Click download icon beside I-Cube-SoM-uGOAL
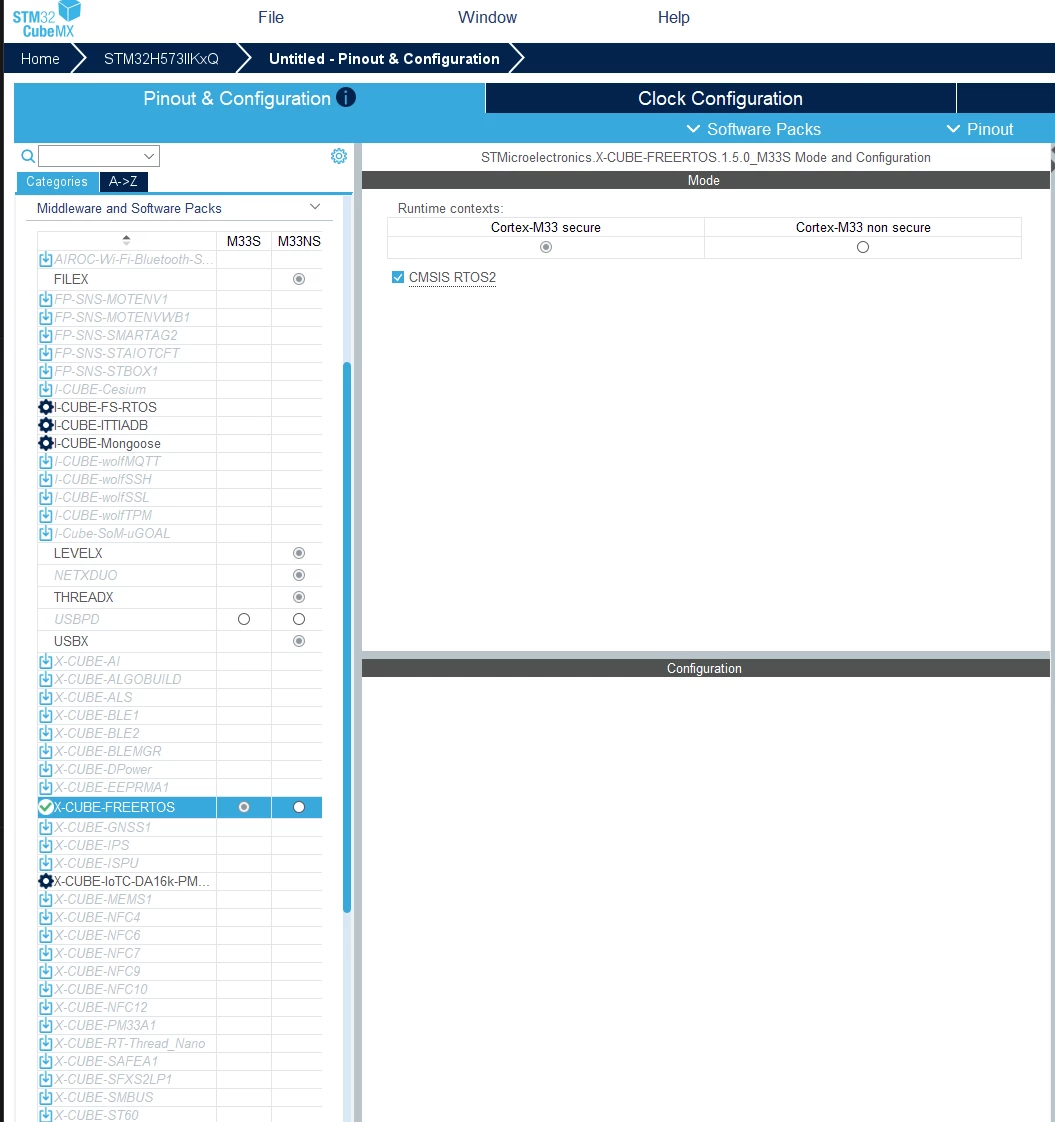Screen dimensions: 1055x1122 (46, 533)
